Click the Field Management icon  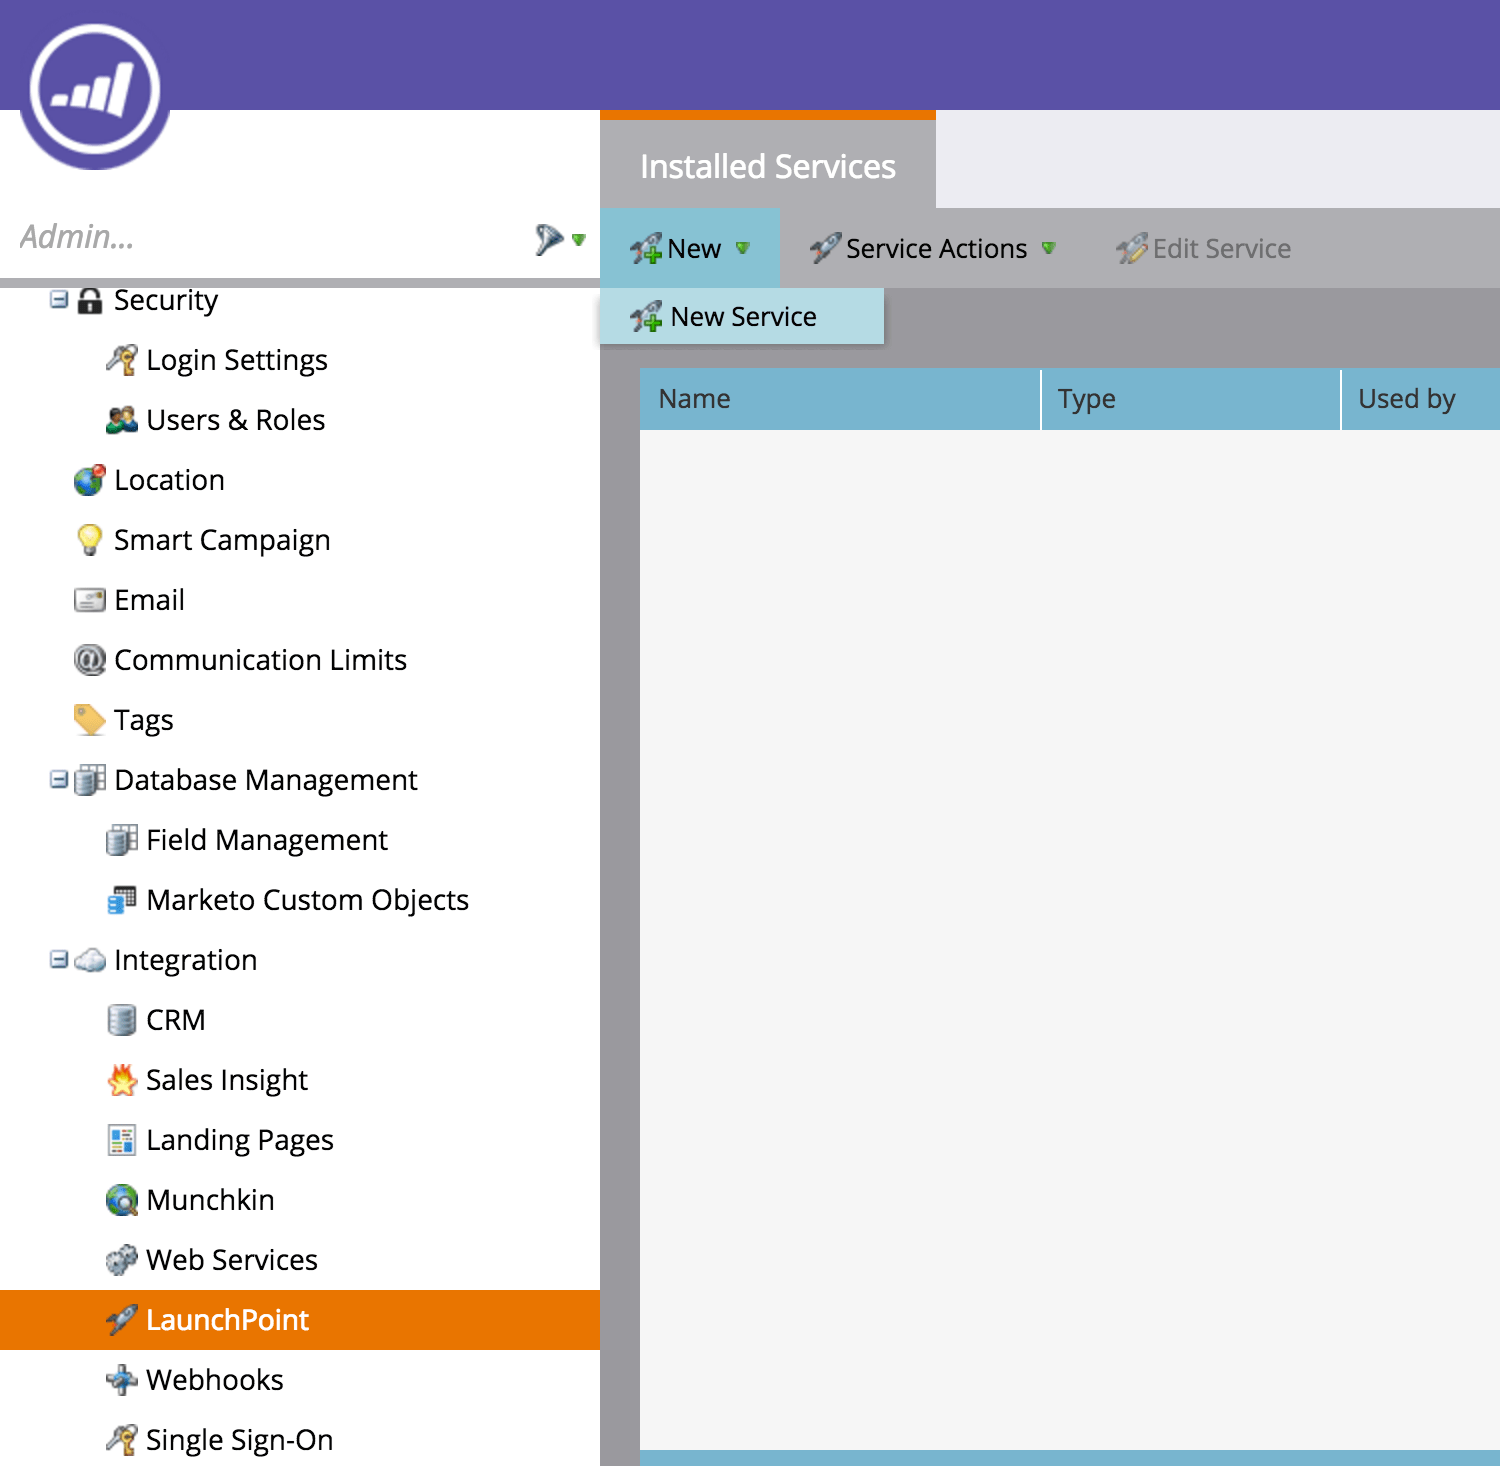click(x=121, y=840)
